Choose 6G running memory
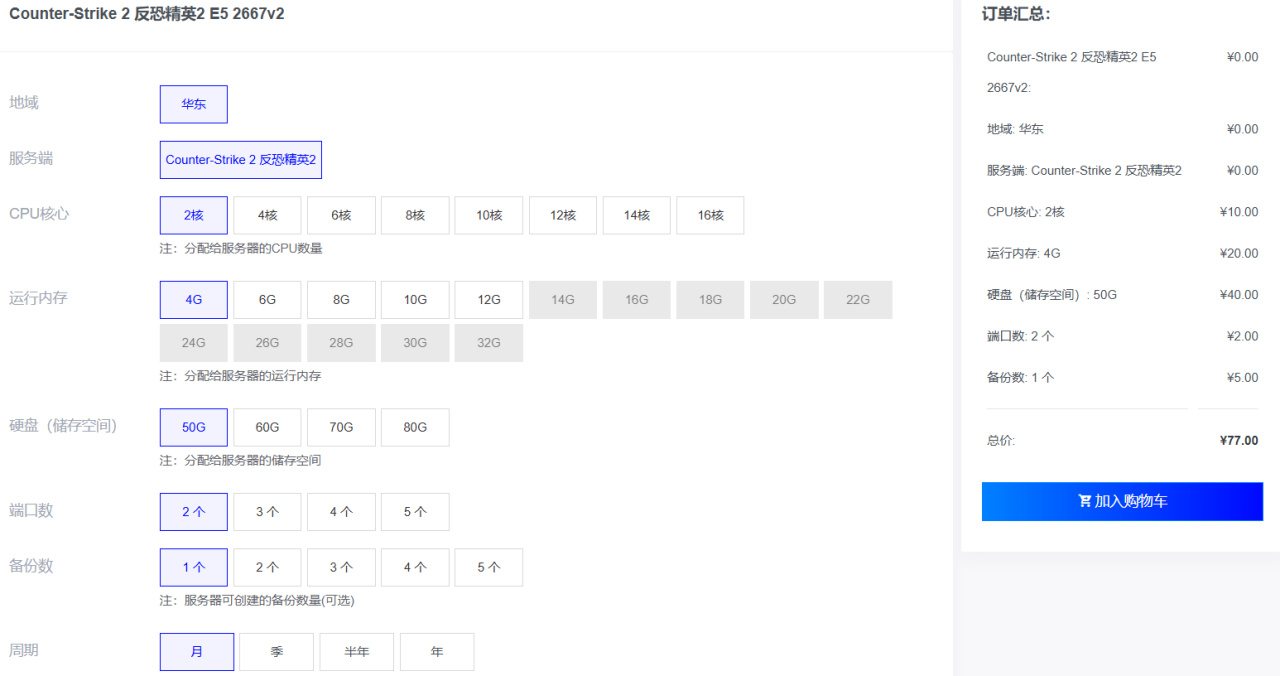Viewport: 1280px width, 676px height. pos(268,300)
